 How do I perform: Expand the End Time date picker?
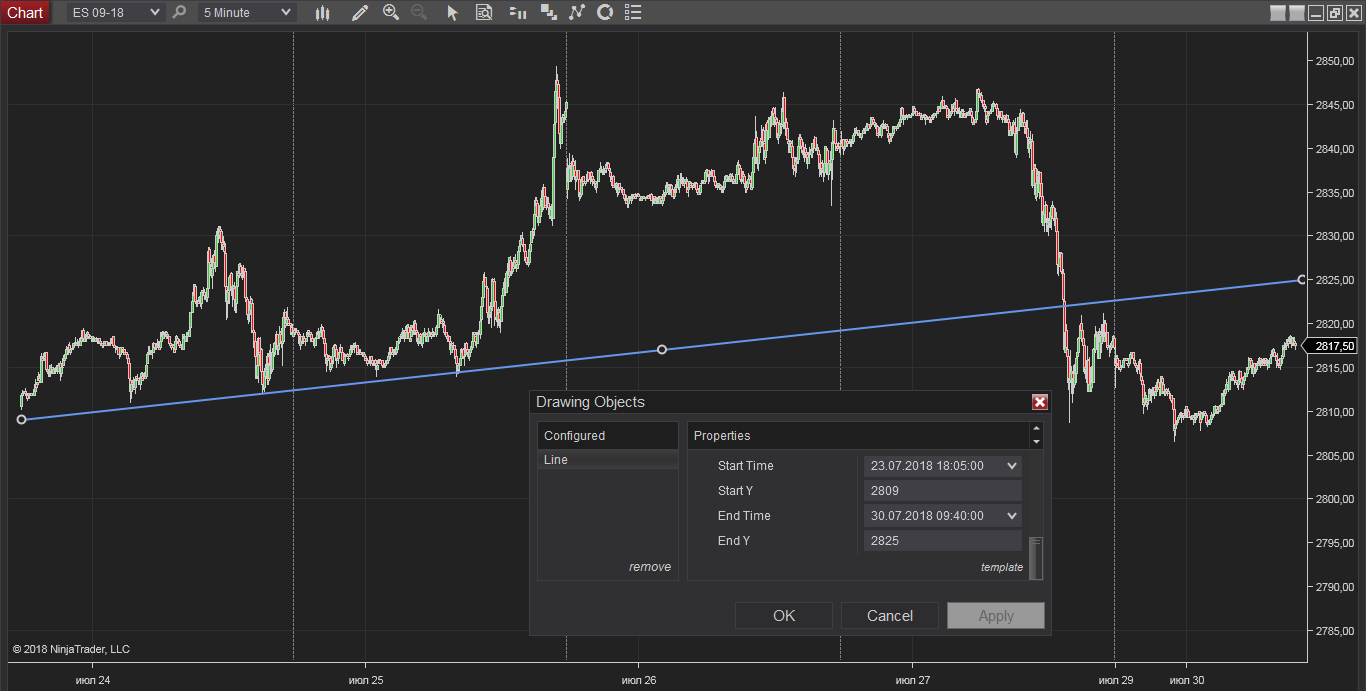coord(1012,515)
